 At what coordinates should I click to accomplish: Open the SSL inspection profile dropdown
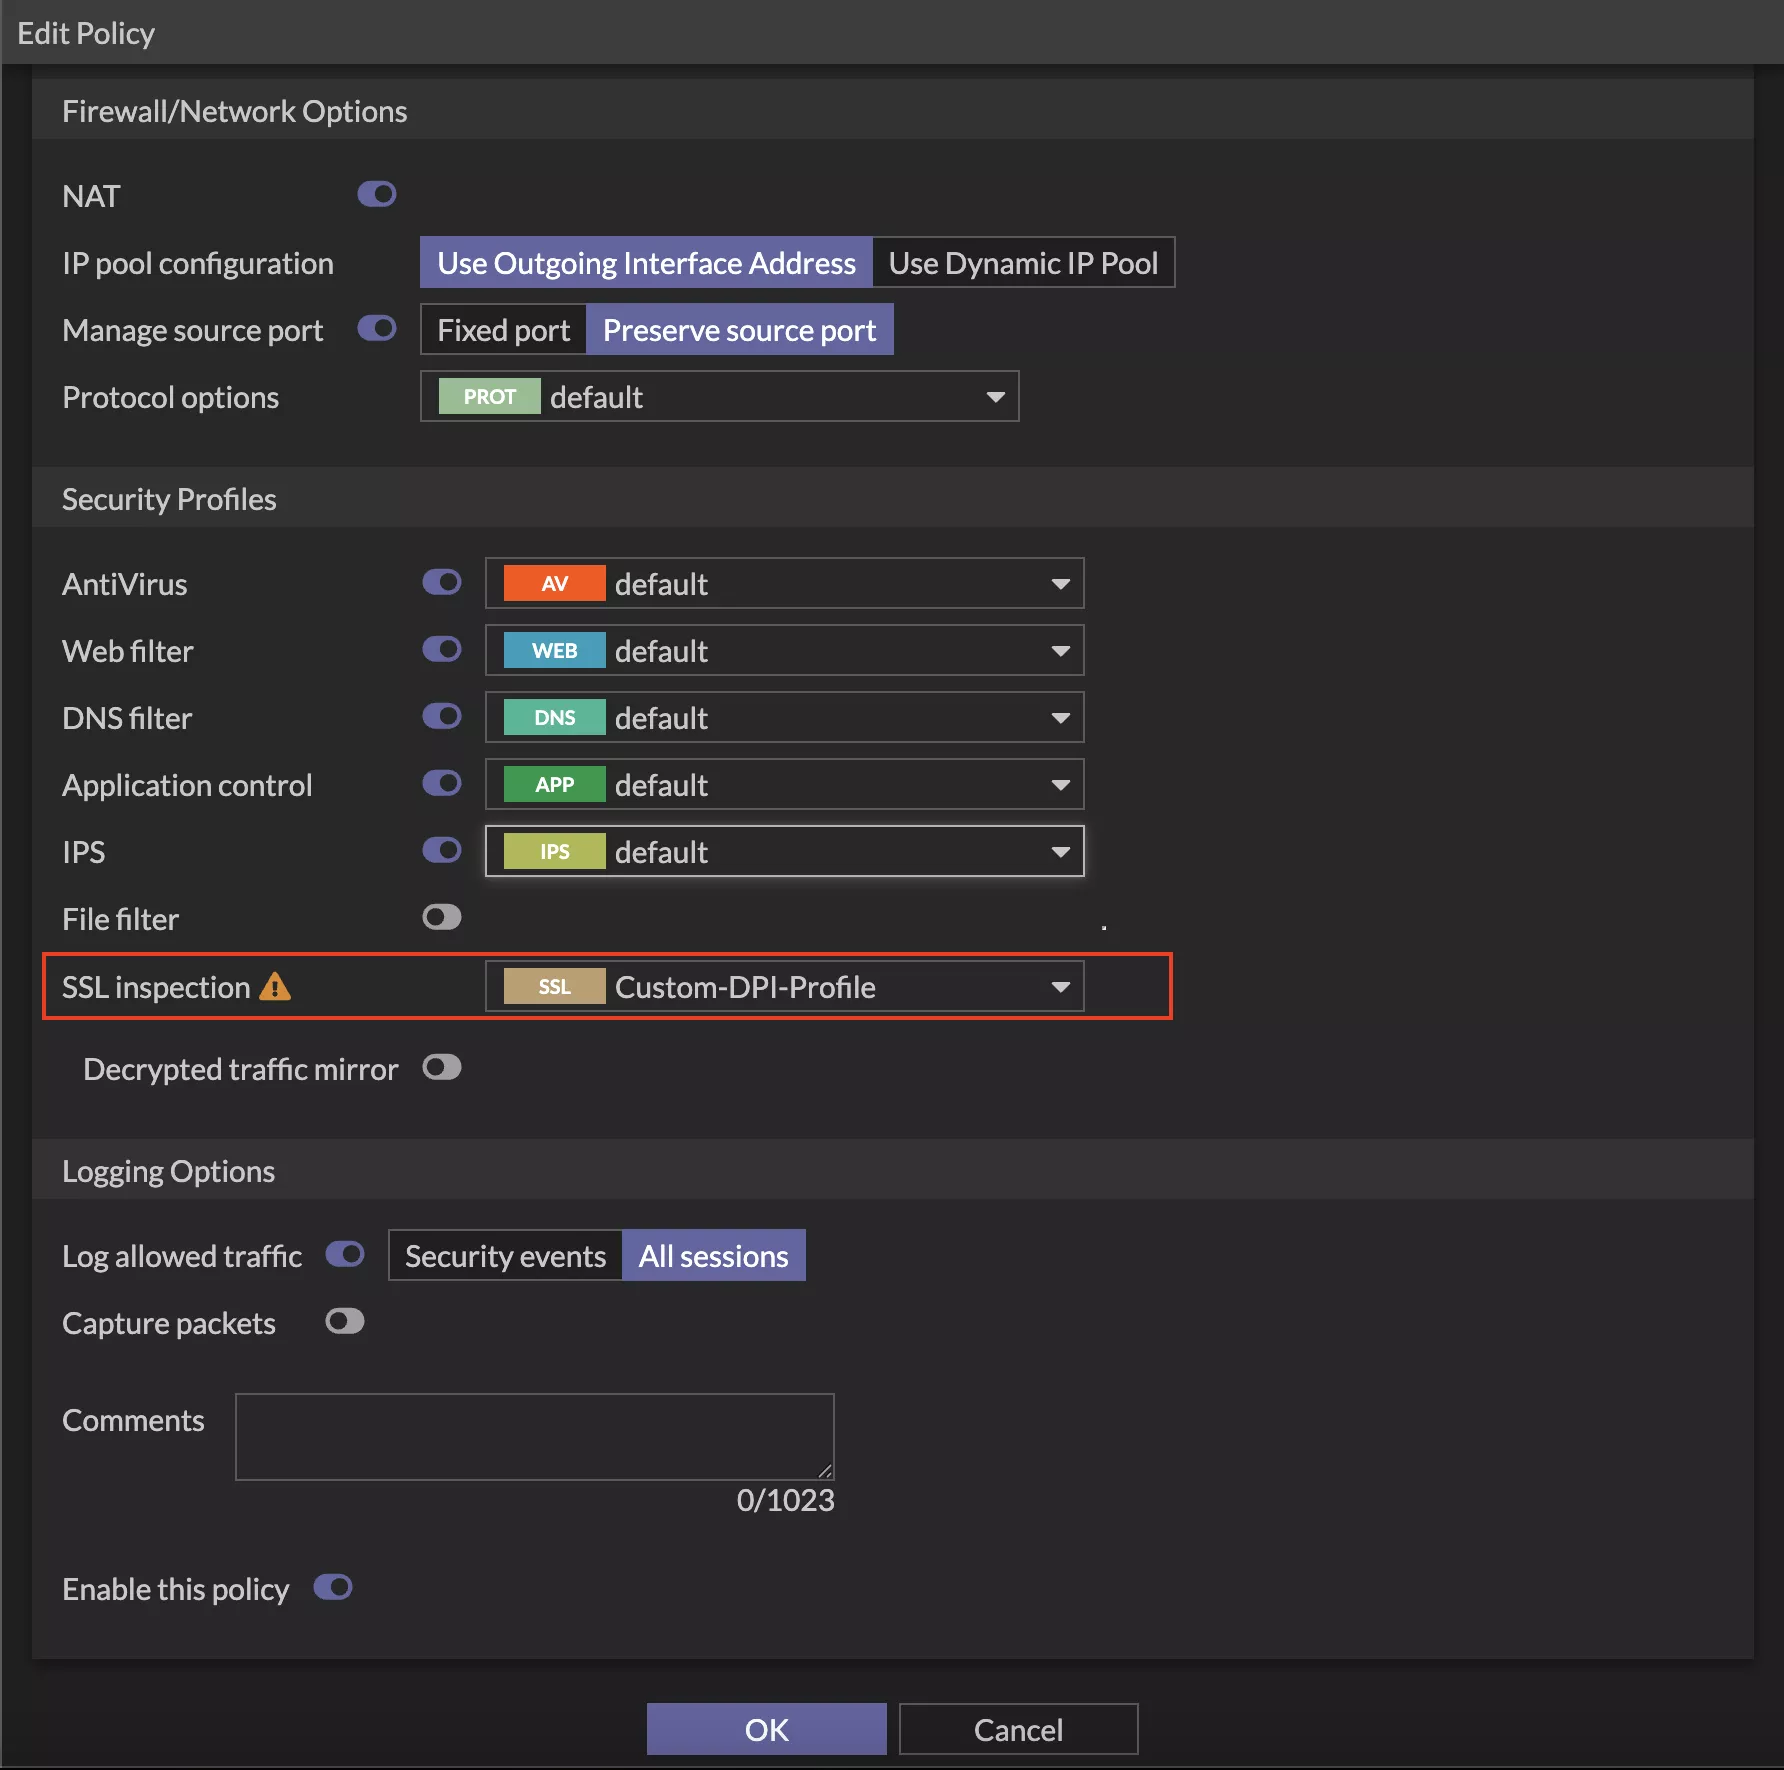click(785, 986)
